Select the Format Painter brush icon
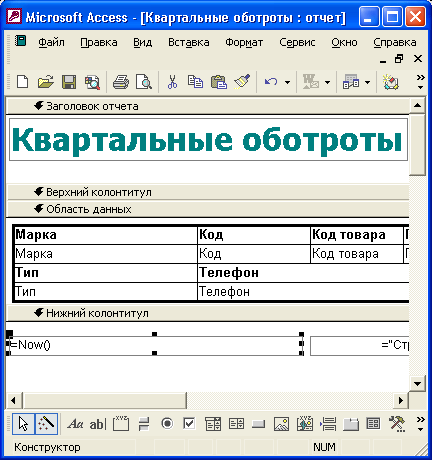Image resolution: width=432 pixels, height=460 pixels. pos(242,82)
